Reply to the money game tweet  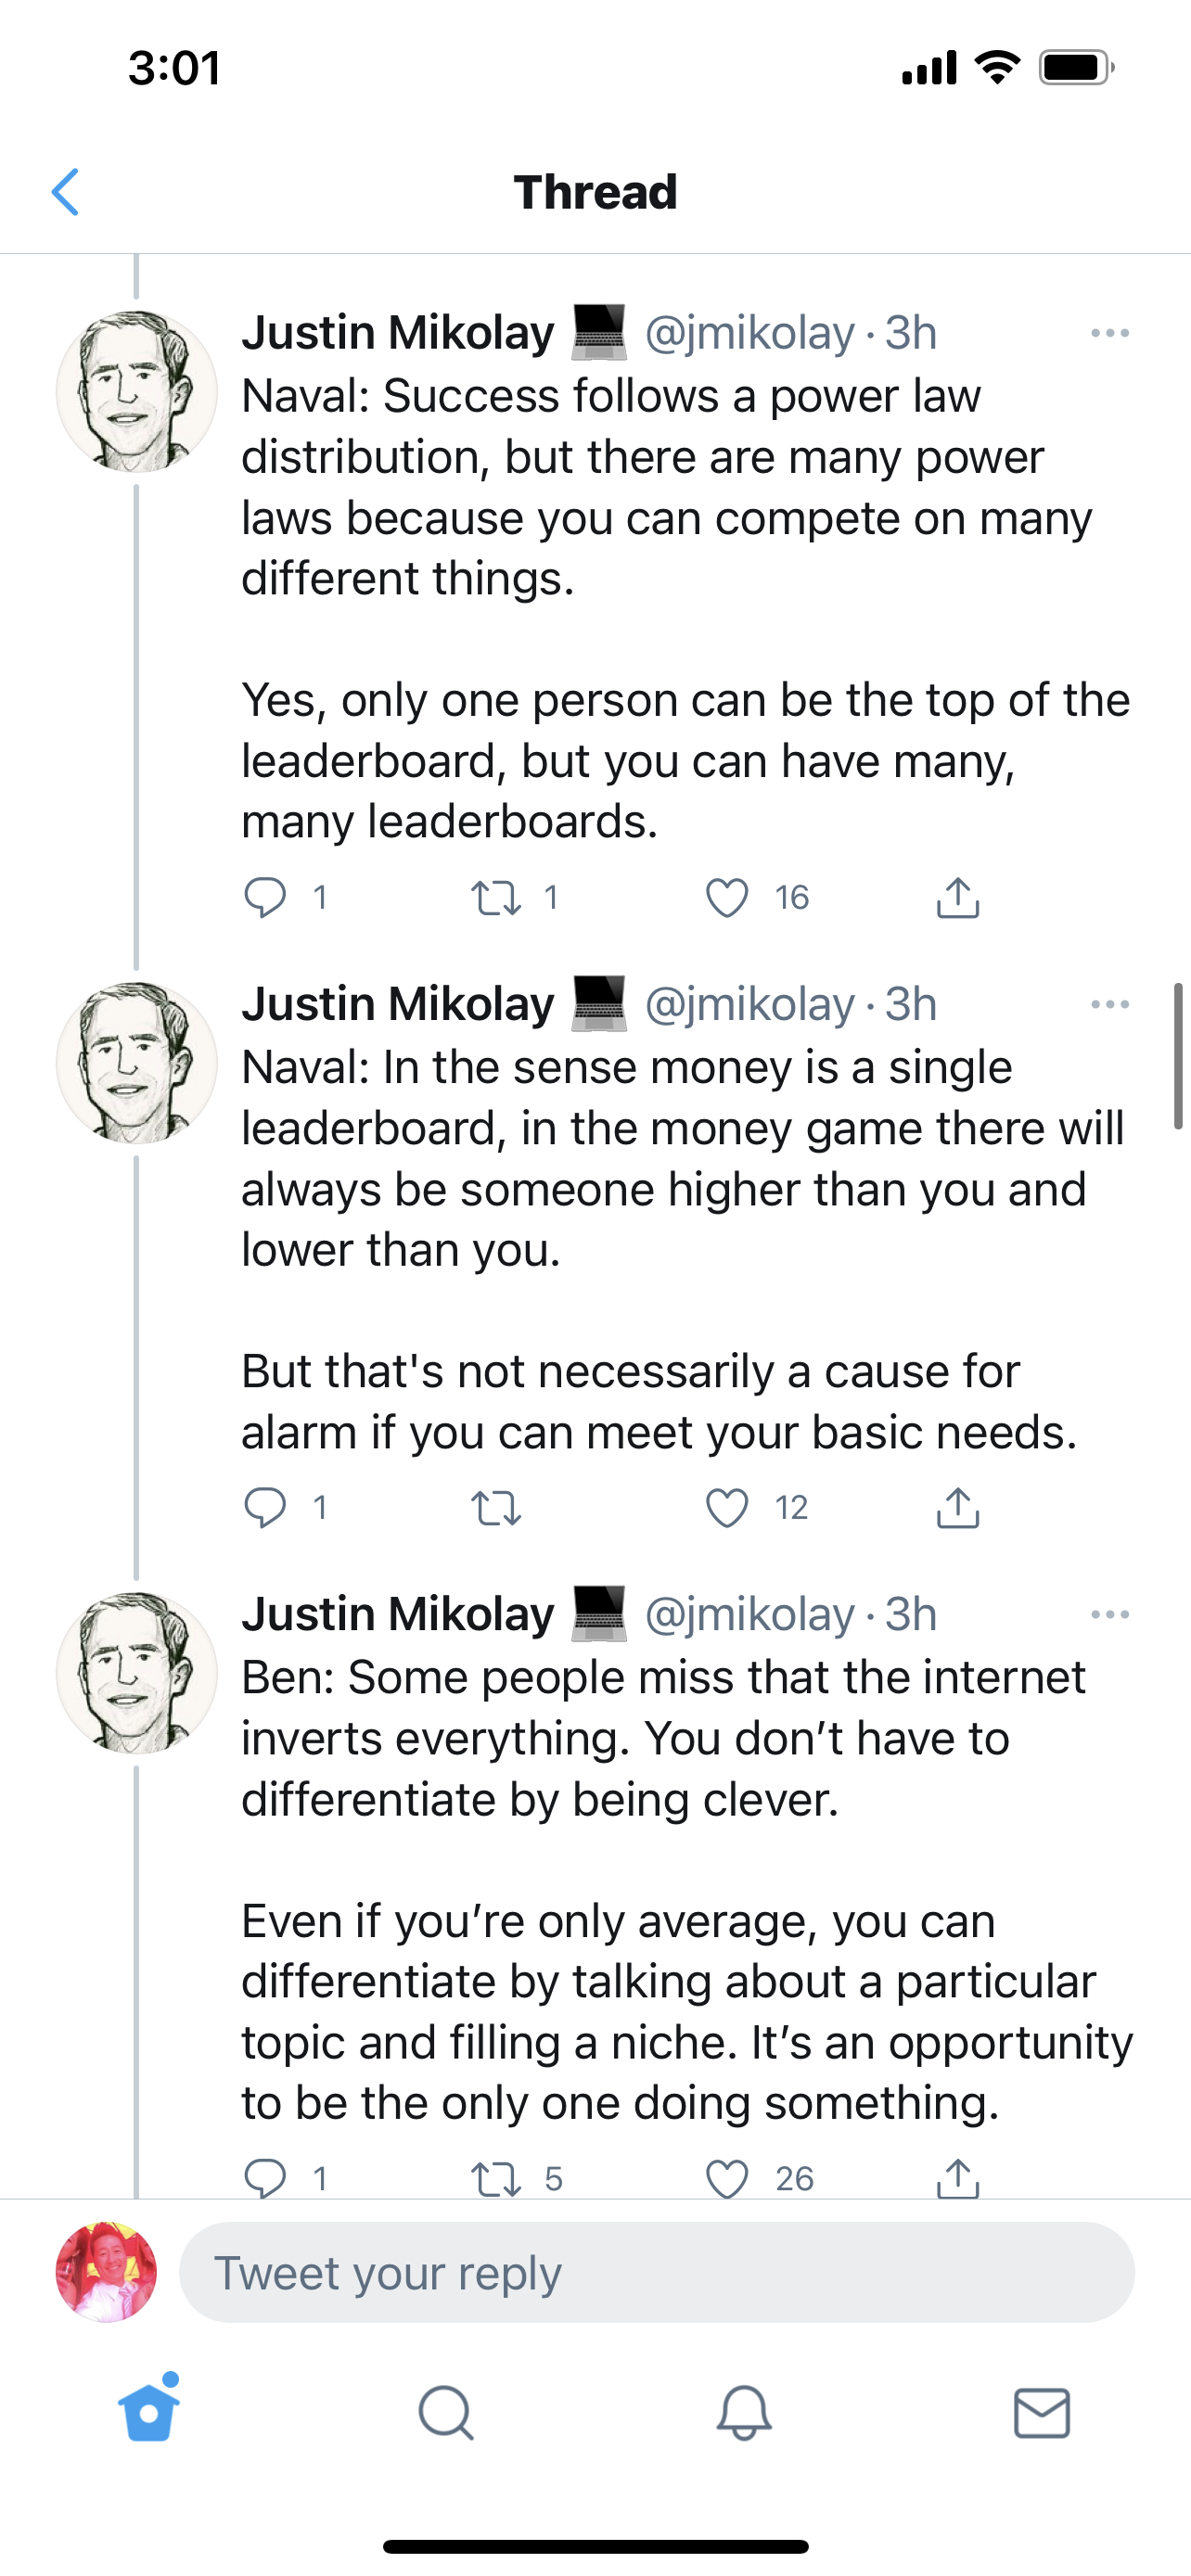click(x=265, y=1507)
